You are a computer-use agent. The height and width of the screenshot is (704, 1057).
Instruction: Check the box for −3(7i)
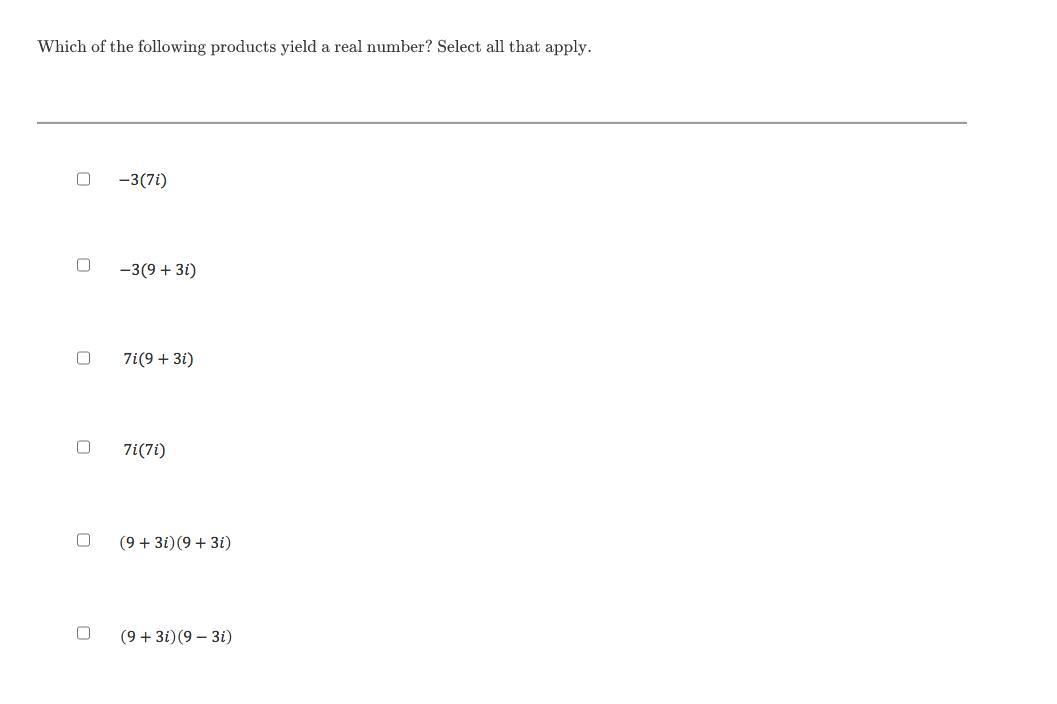(x=83, y=179)
